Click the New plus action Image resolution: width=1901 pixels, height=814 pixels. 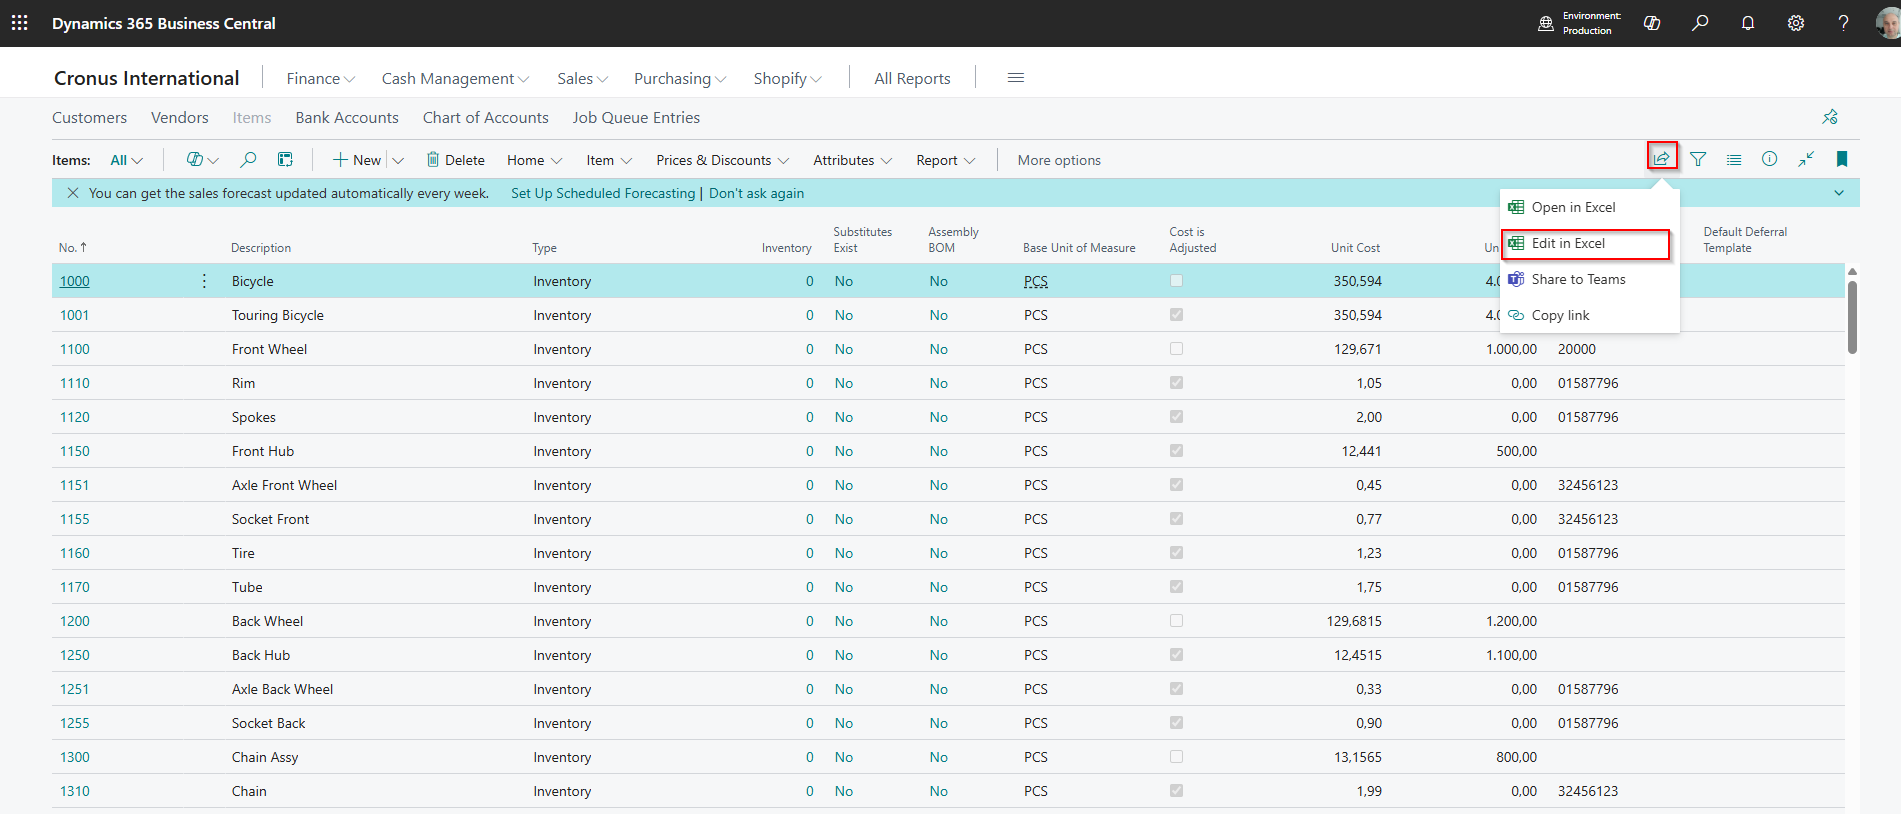tap(357, 160)
